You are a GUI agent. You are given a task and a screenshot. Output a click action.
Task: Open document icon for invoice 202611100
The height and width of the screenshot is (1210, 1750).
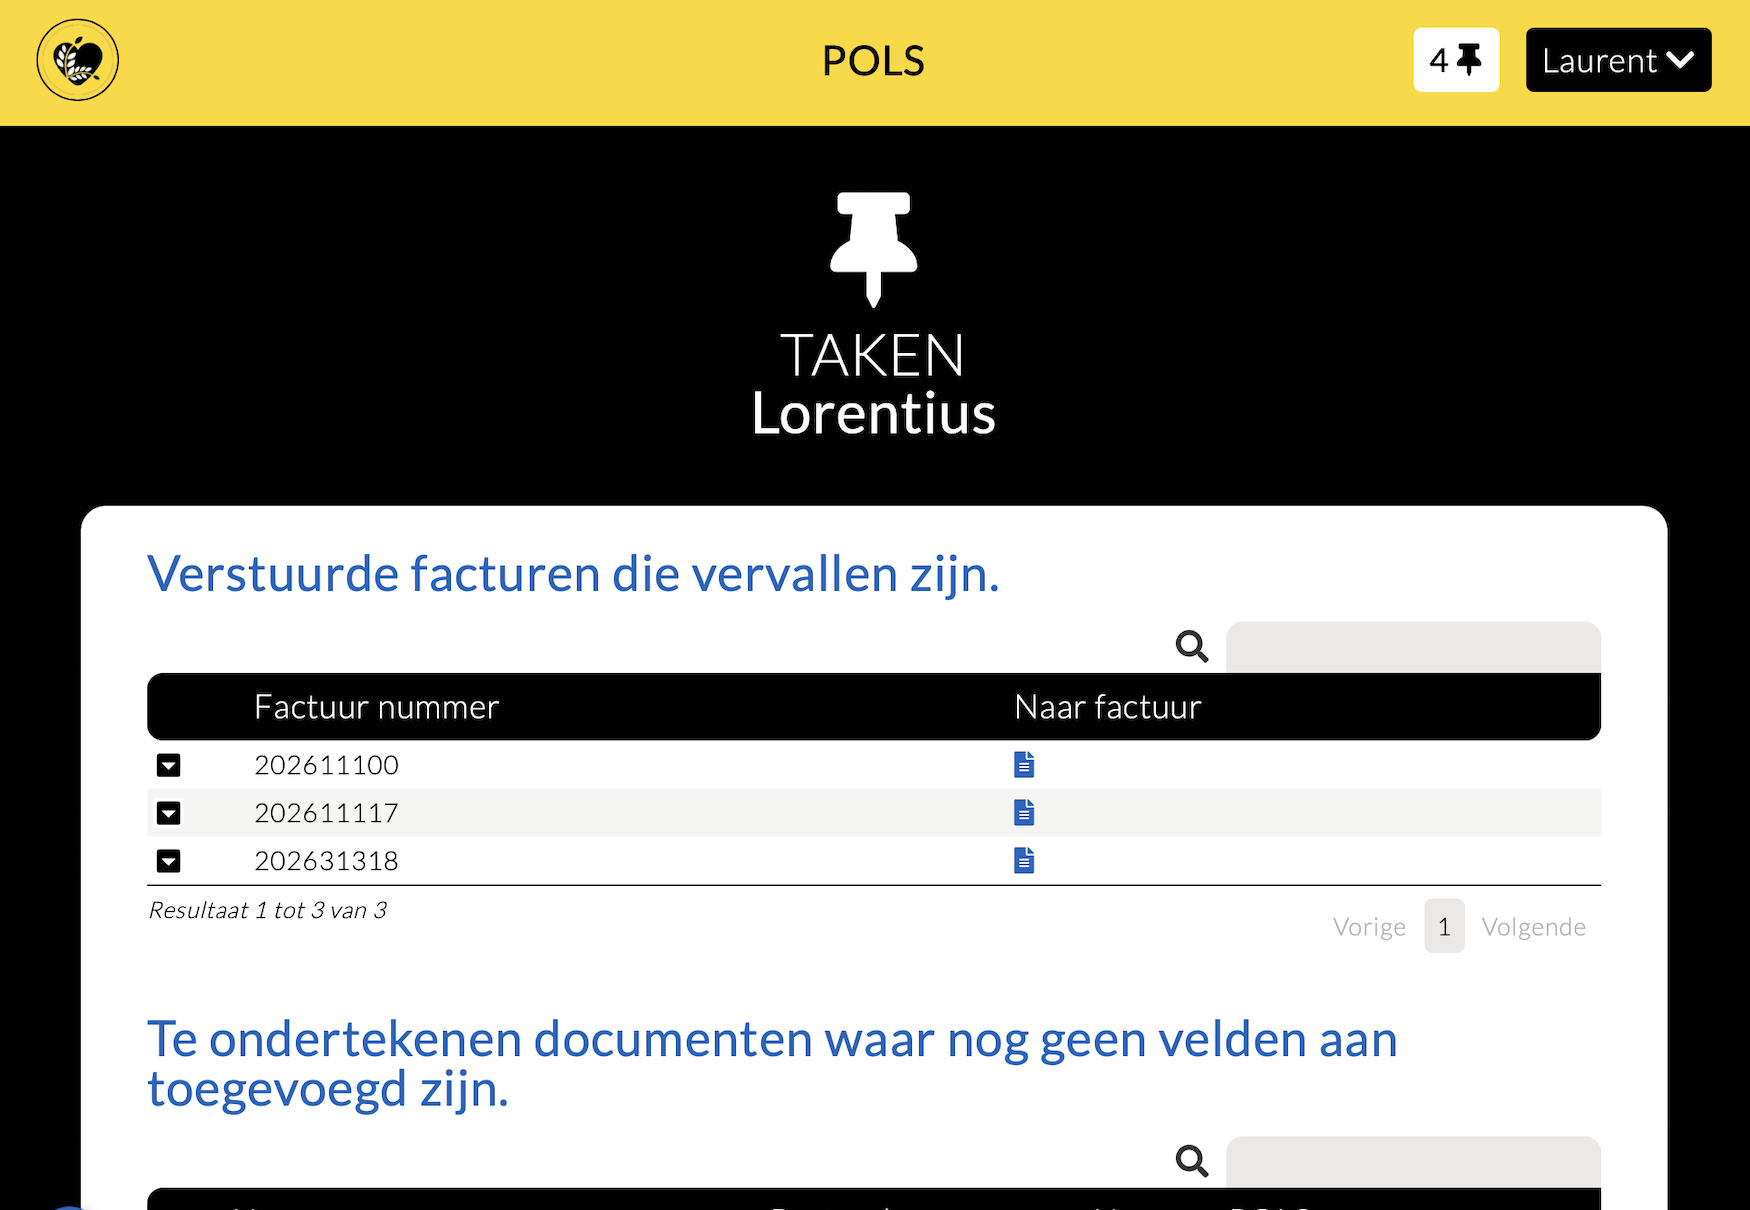click(1024, 765)
